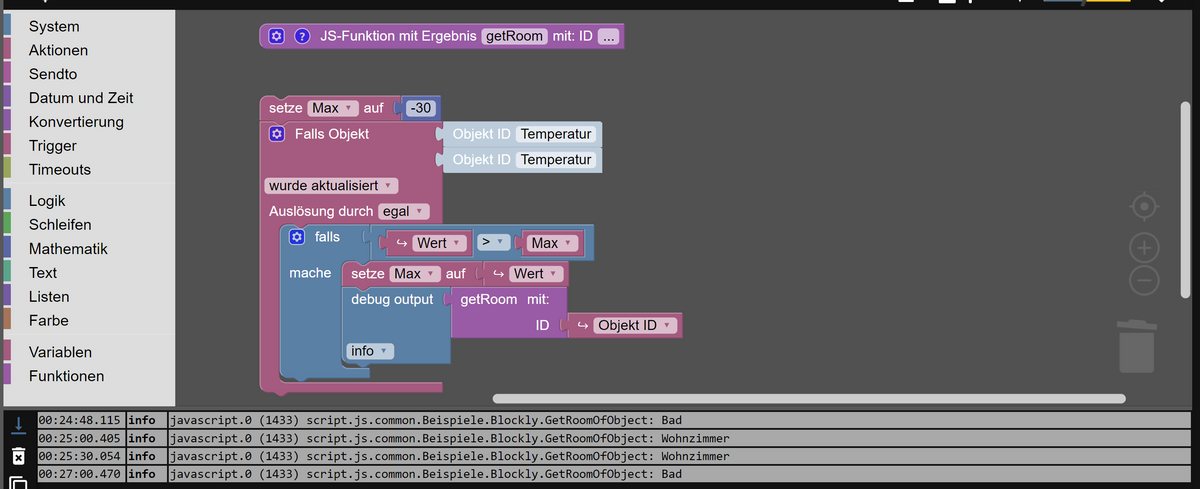Open Wert dropdown after inner 'auf'
This screenshot has height=489, width=1200.
536,274
